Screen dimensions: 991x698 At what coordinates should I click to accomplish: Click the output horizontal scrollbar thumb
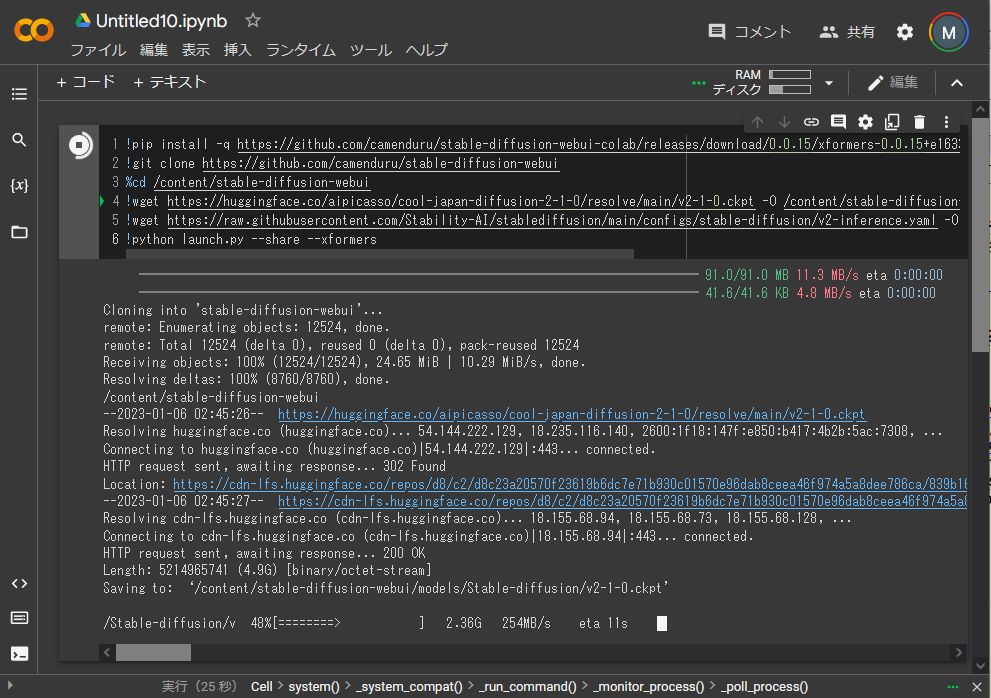click(153, 652)
